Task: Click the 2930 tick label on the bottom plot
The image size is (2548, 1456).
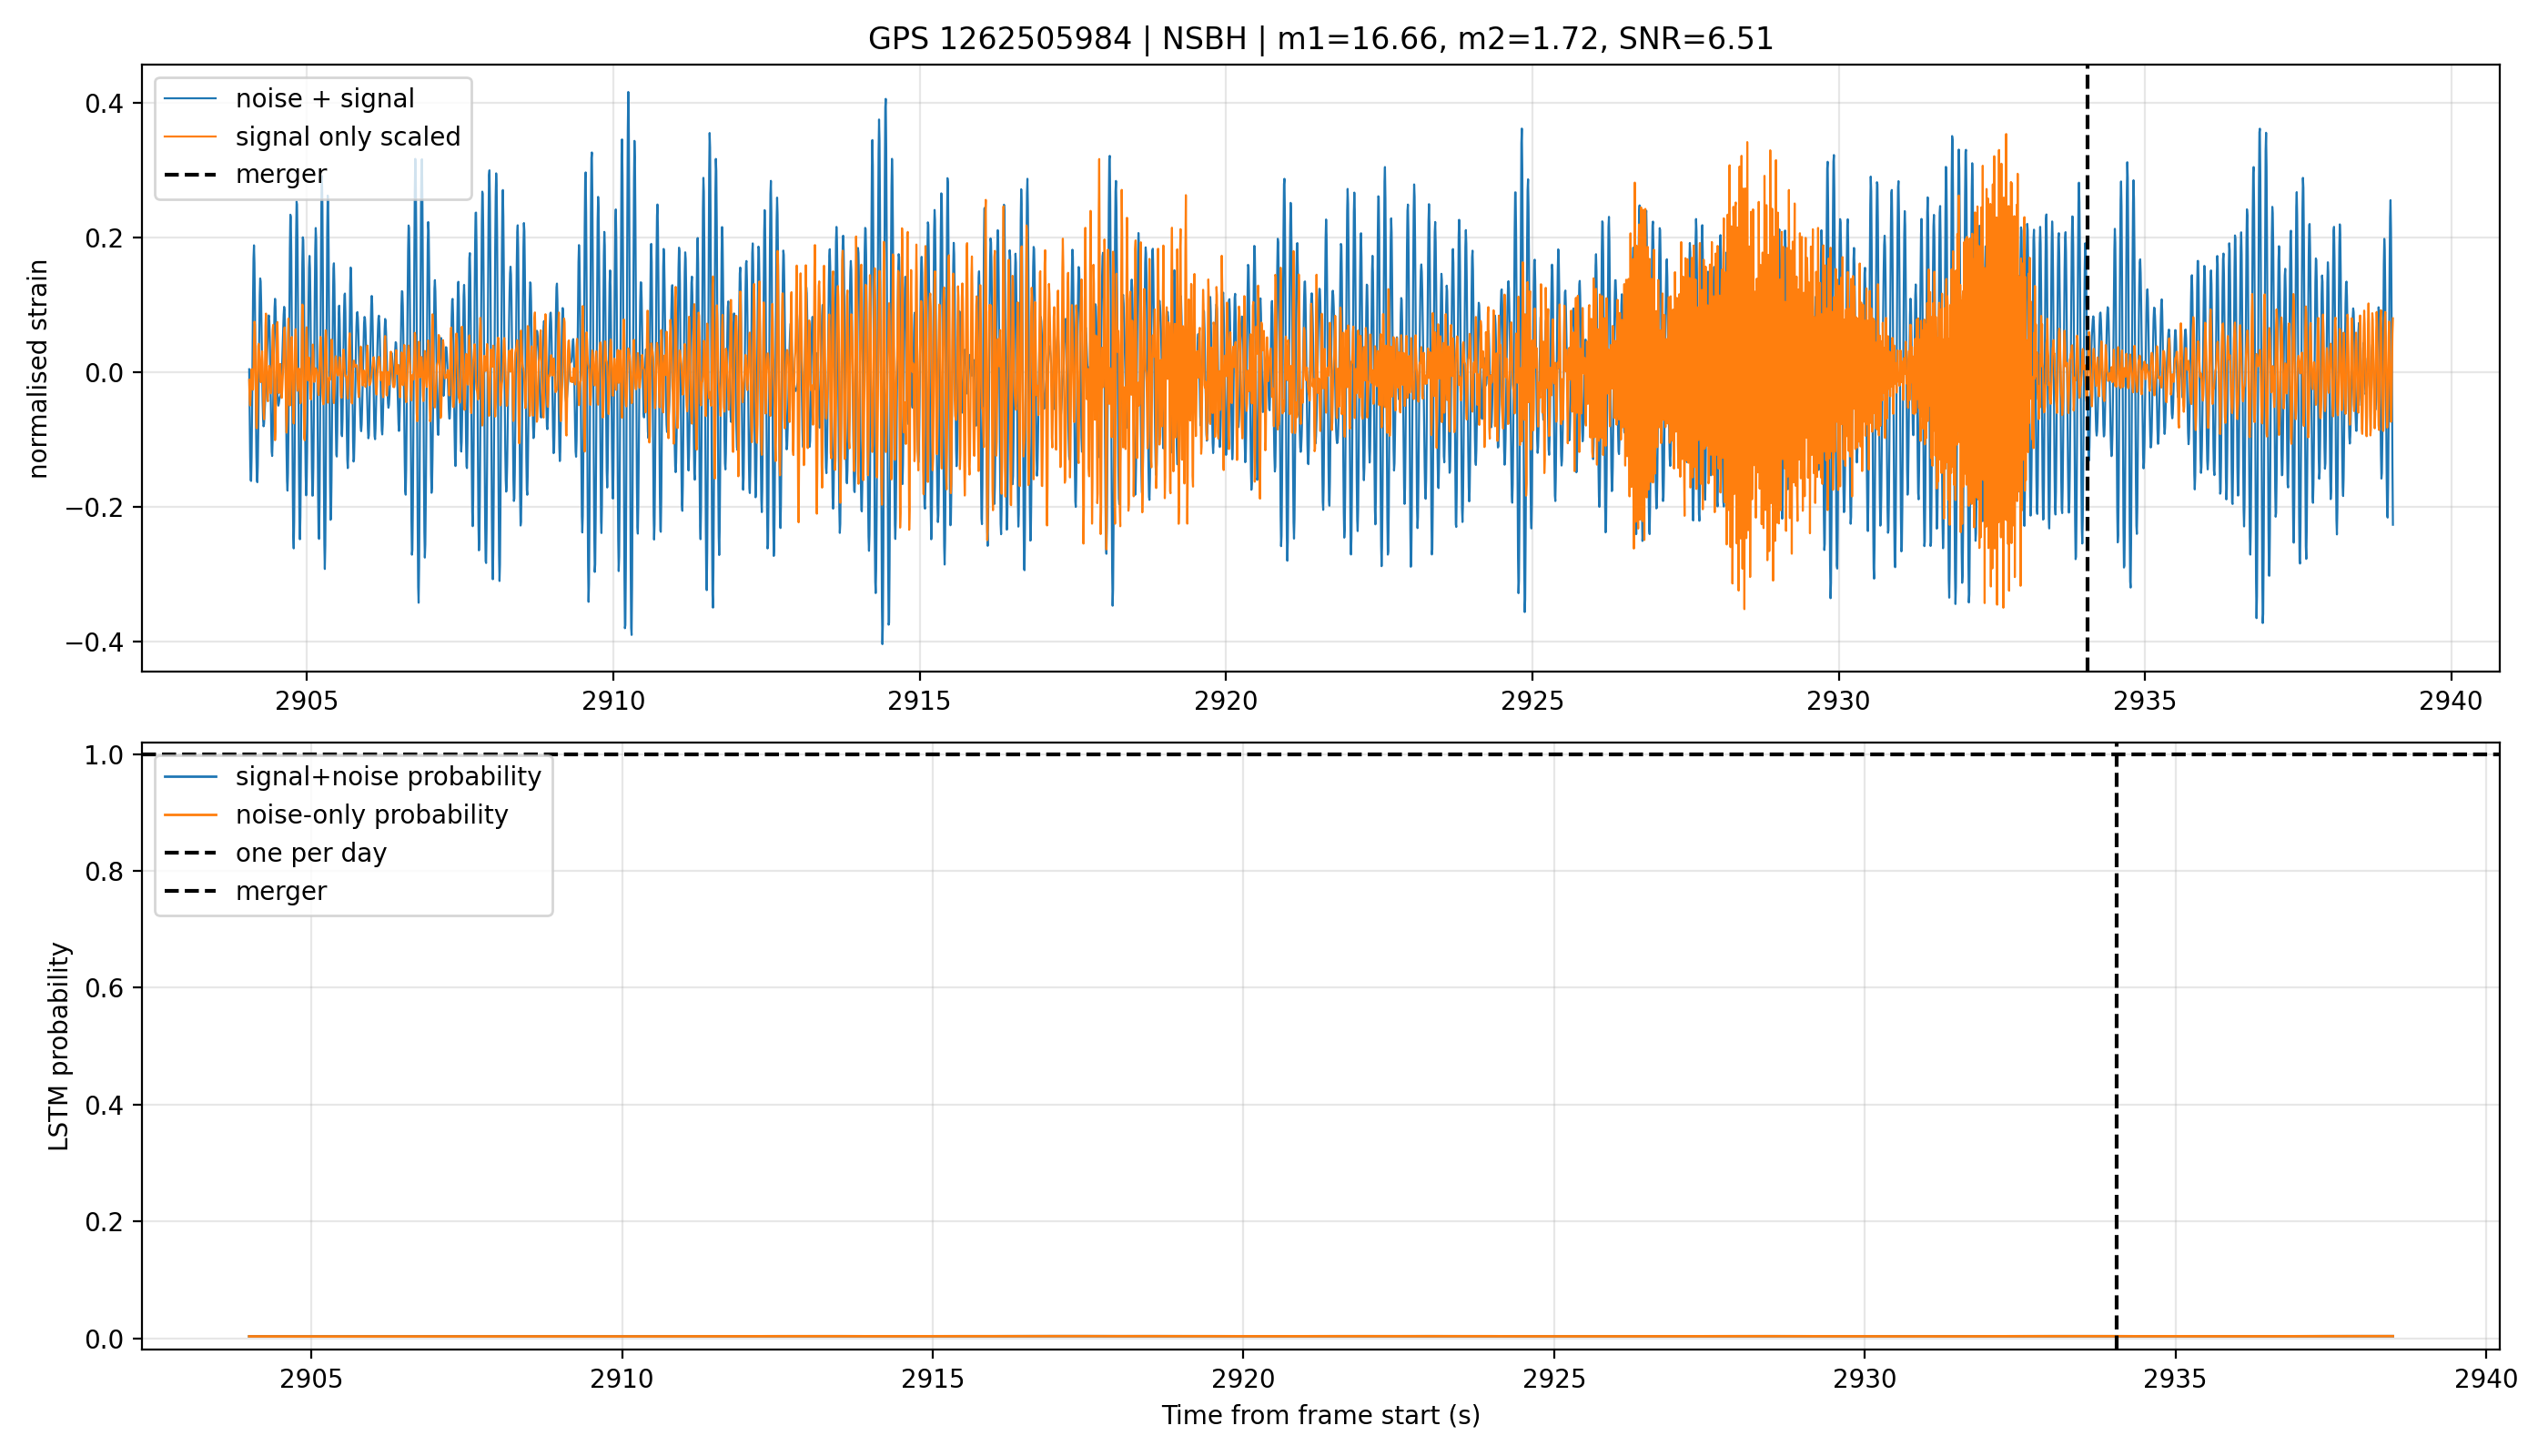Action: click(x=1864, y=1379)
